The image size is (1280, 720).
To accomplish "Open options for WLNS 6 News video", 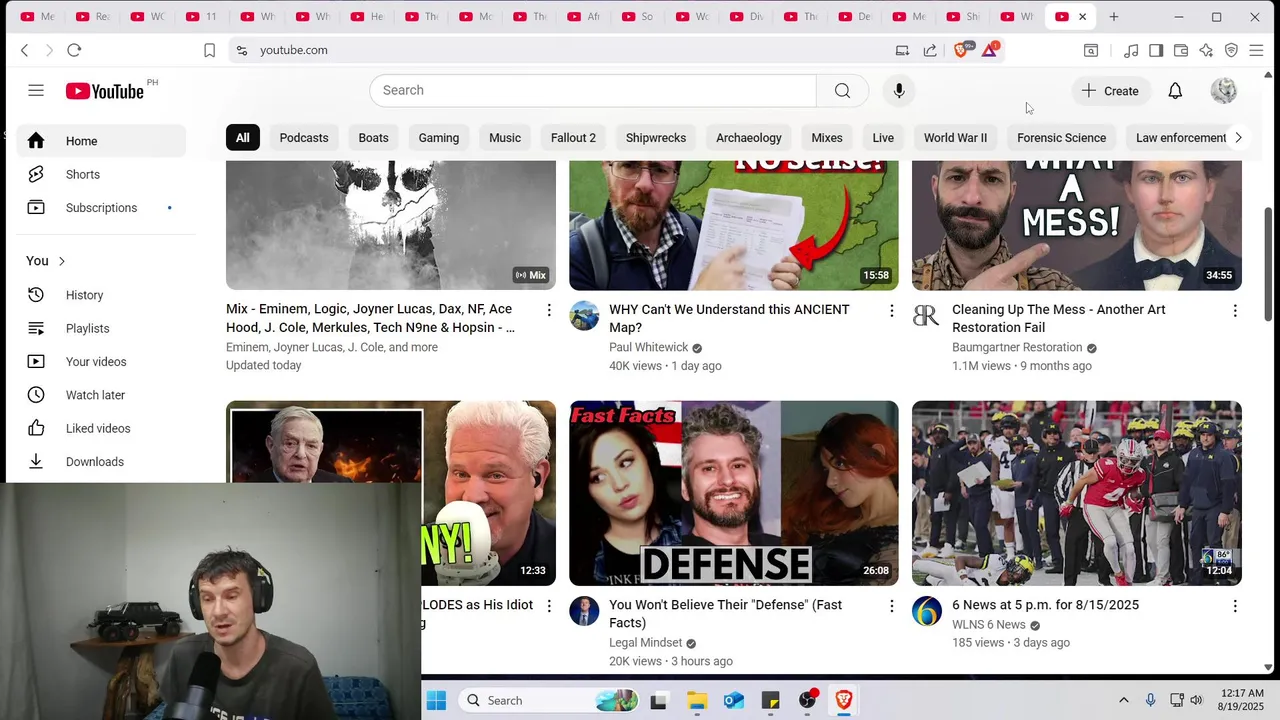I will click(1235, 606).
